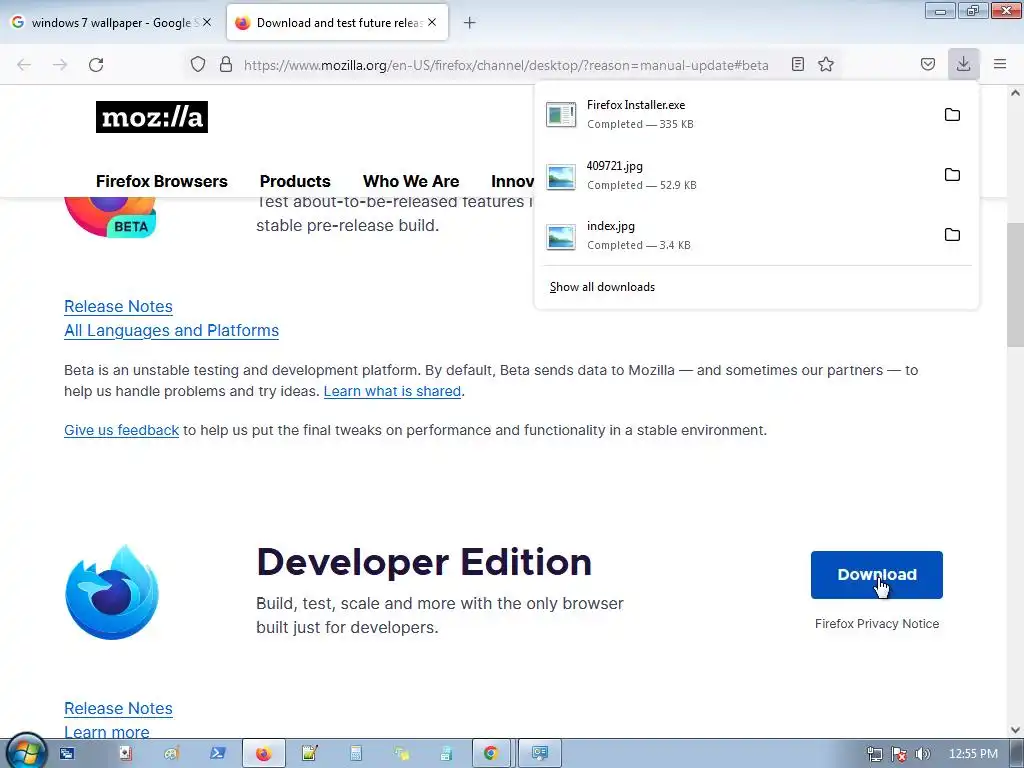Reload the current page

coord(96,65)
